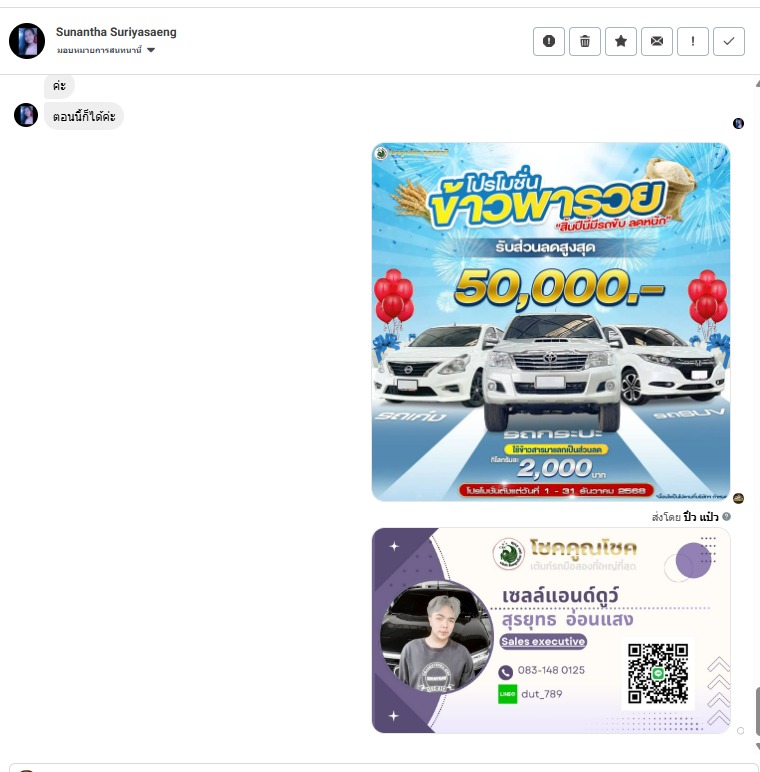Click the dropdown arrow beside มอบหมายการสนทนานี้
This screenshot has width=760, height=772.
click(x=151, y=50)
